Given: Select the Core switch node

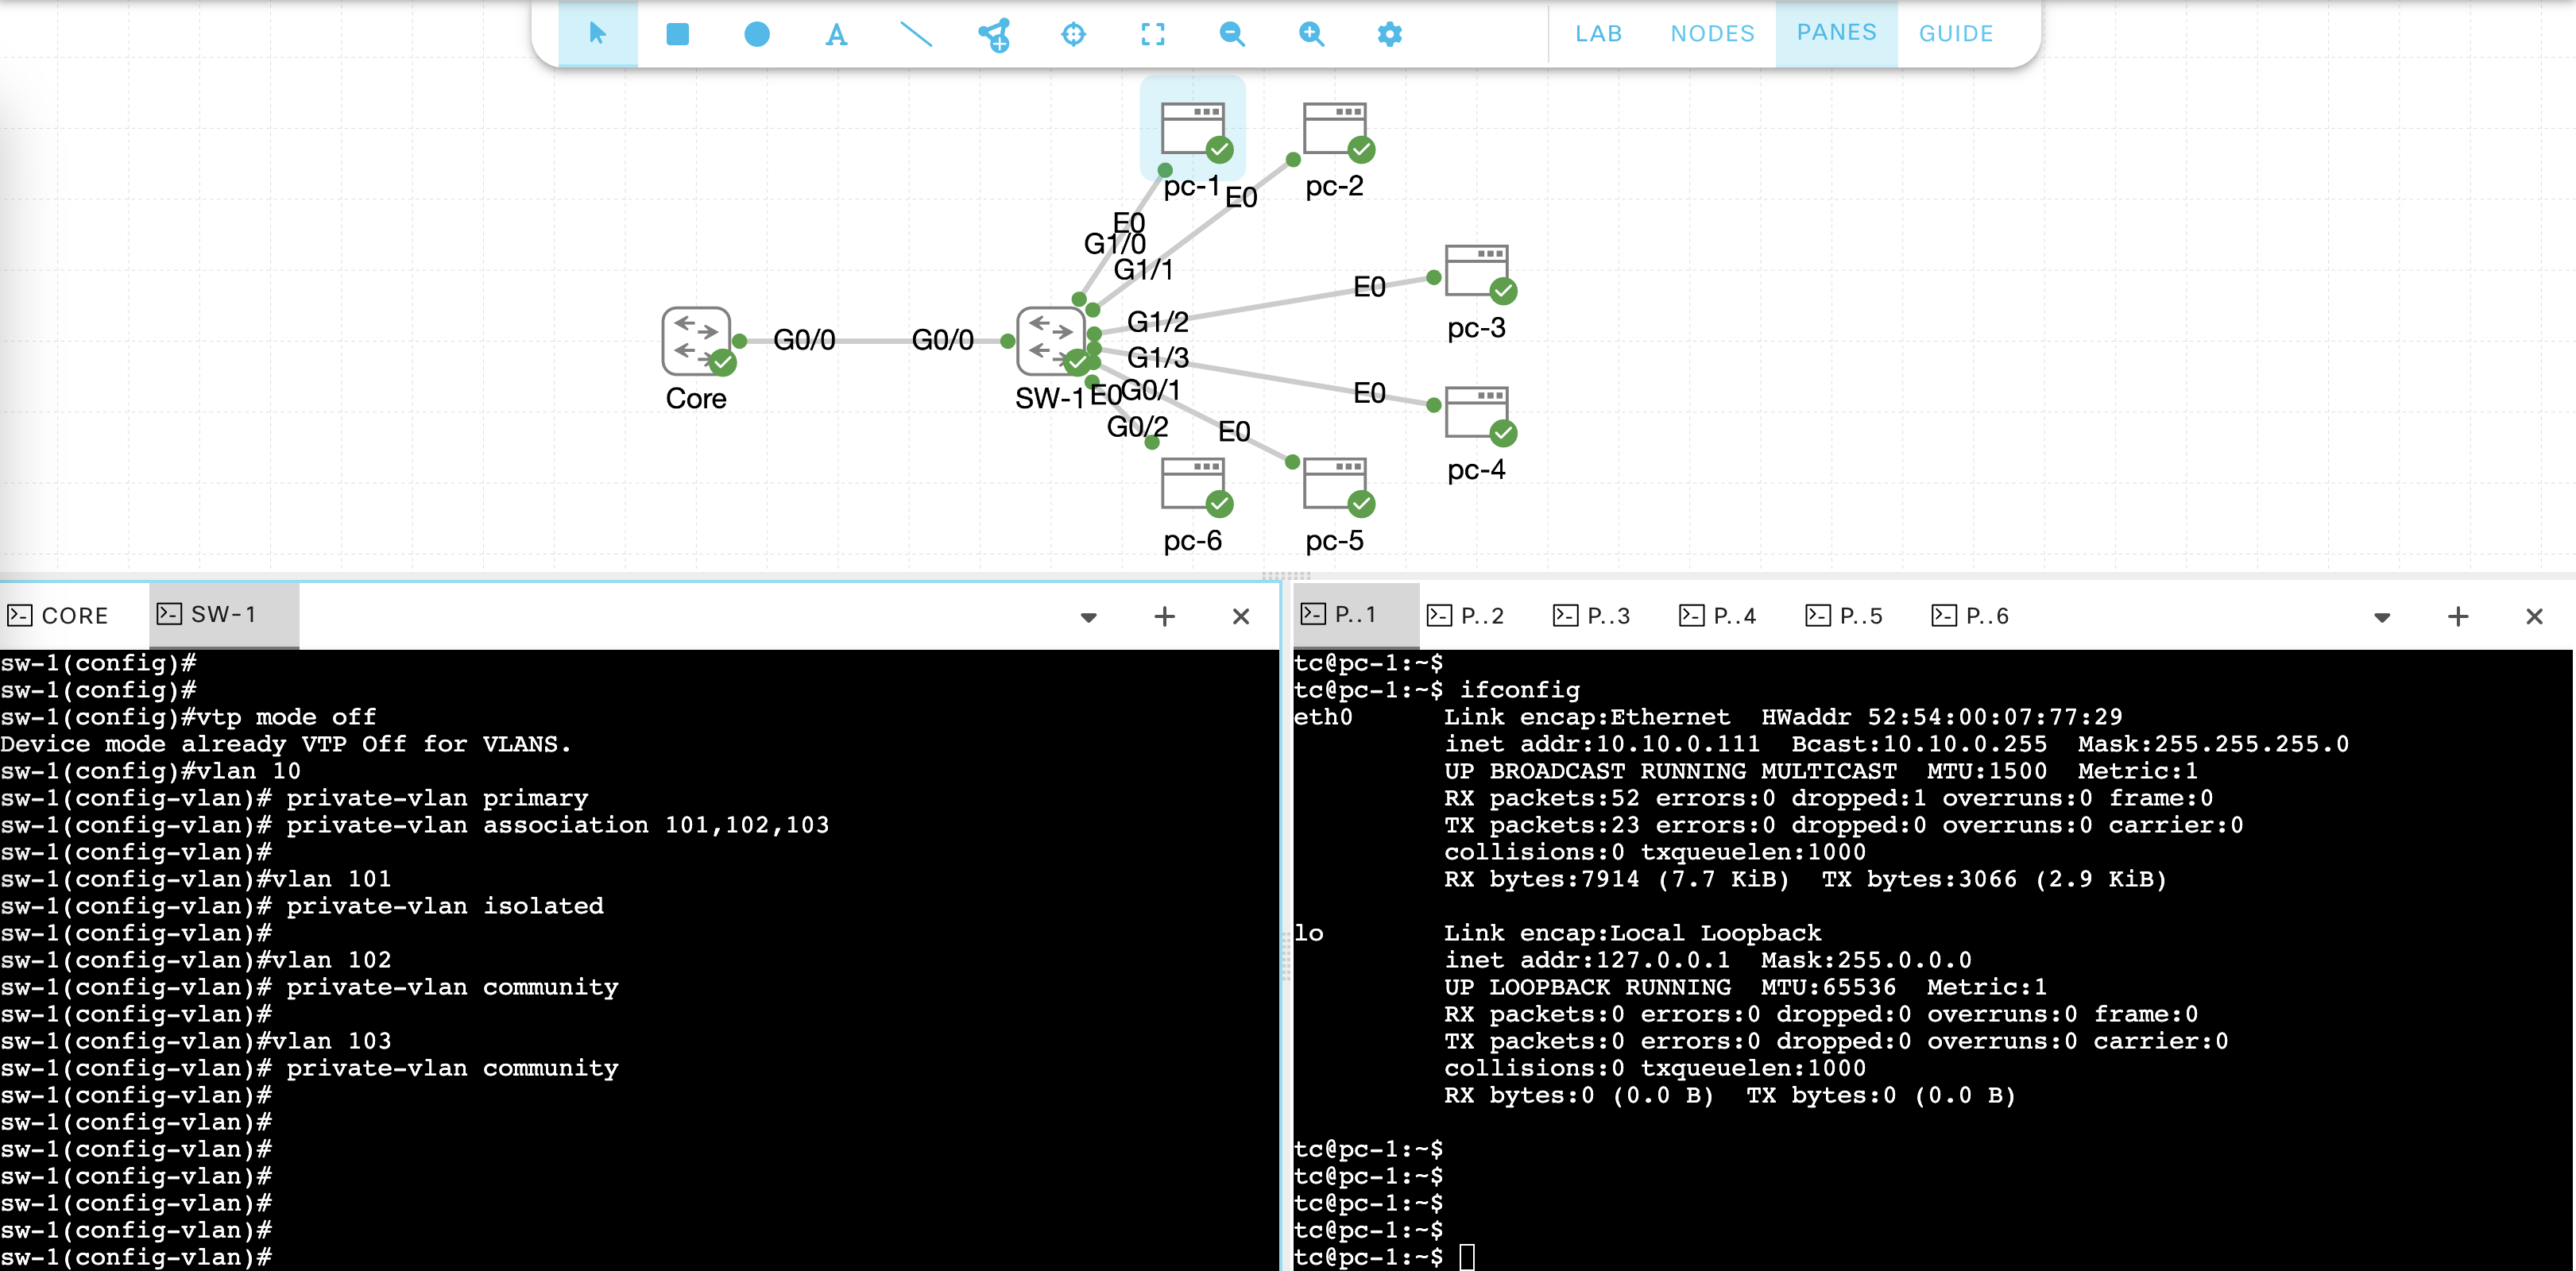Looking at the screenshot, I should (x=697, y=342).
